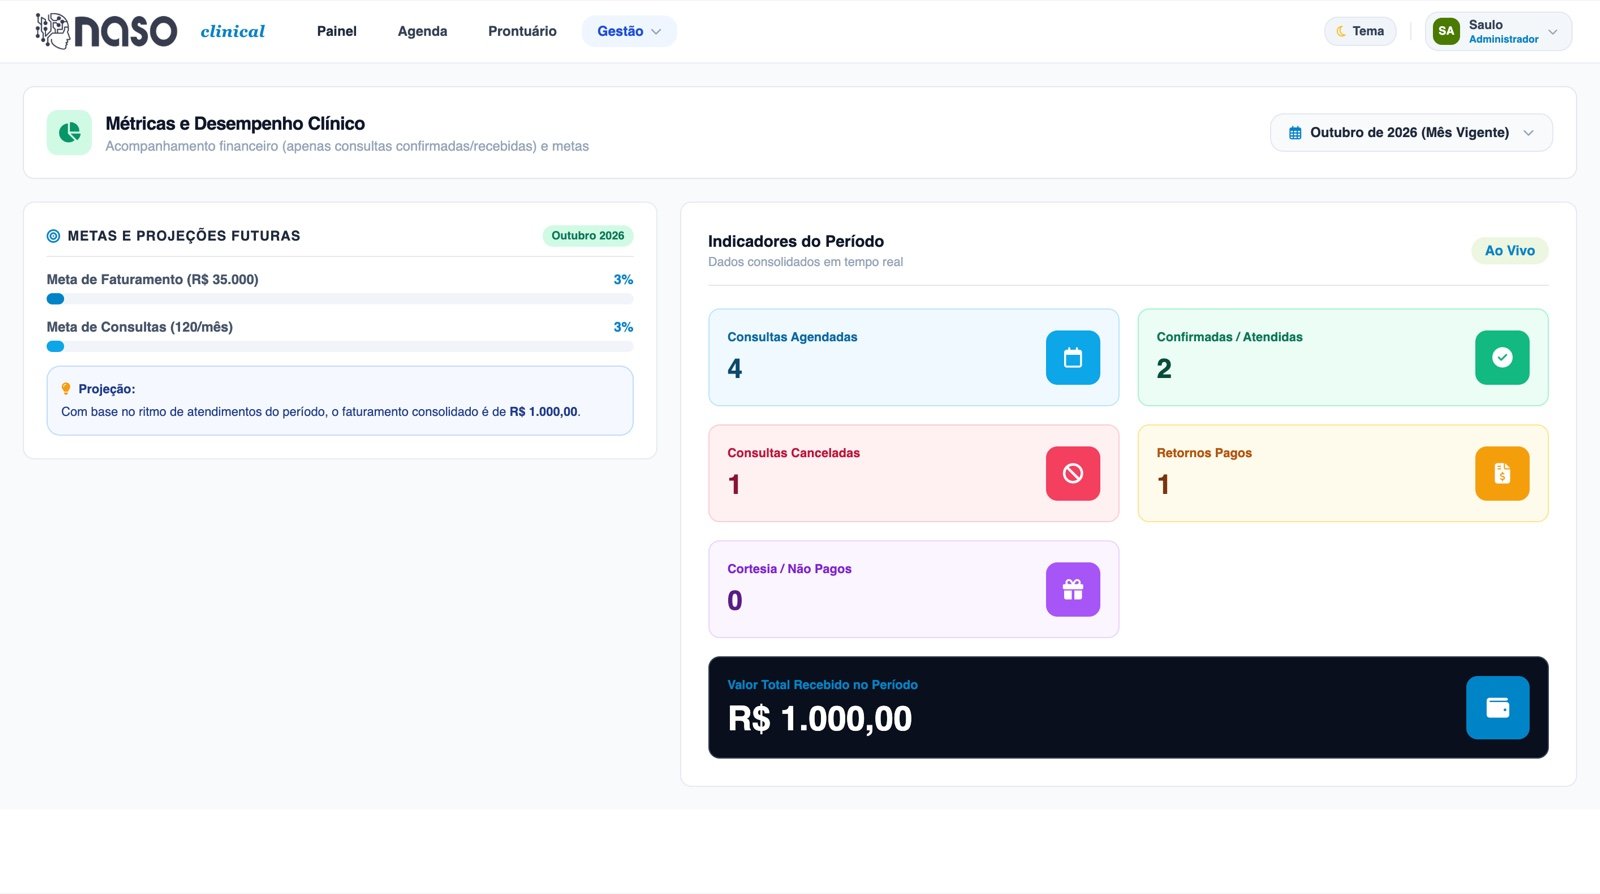
Task: Go to the Painel tab
Action: (337, 31)
